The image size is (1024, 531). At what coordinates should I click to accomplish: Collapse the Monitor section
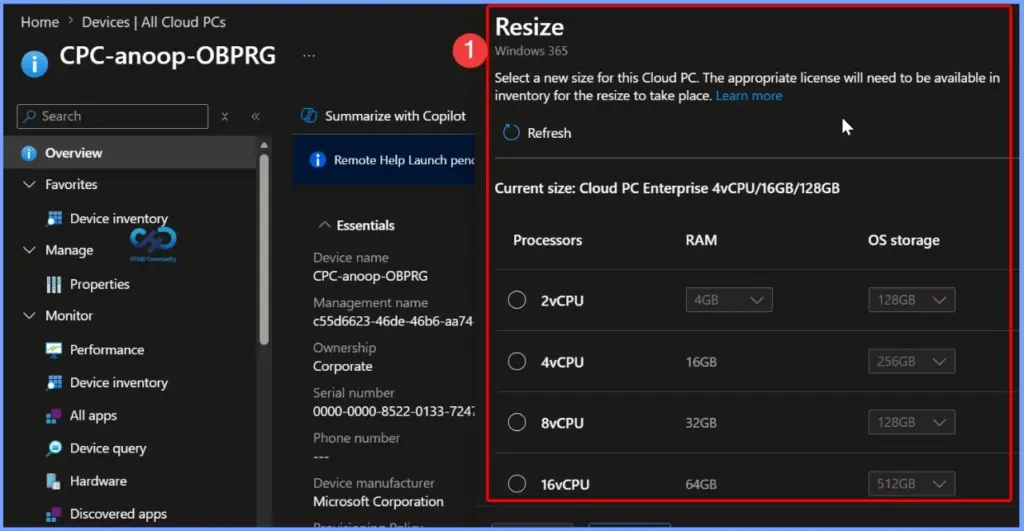pos(29,315)
